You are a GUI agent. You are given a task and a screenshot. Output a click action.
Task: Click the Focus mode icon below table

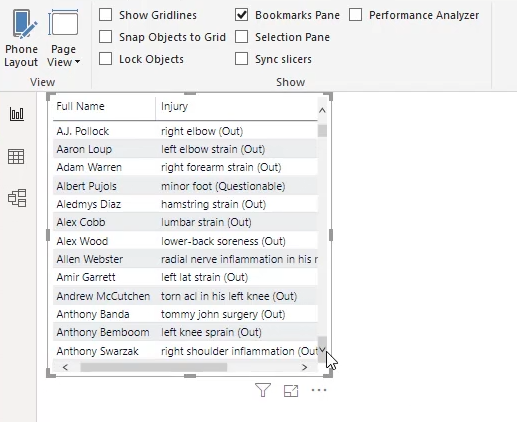[291, 391]
